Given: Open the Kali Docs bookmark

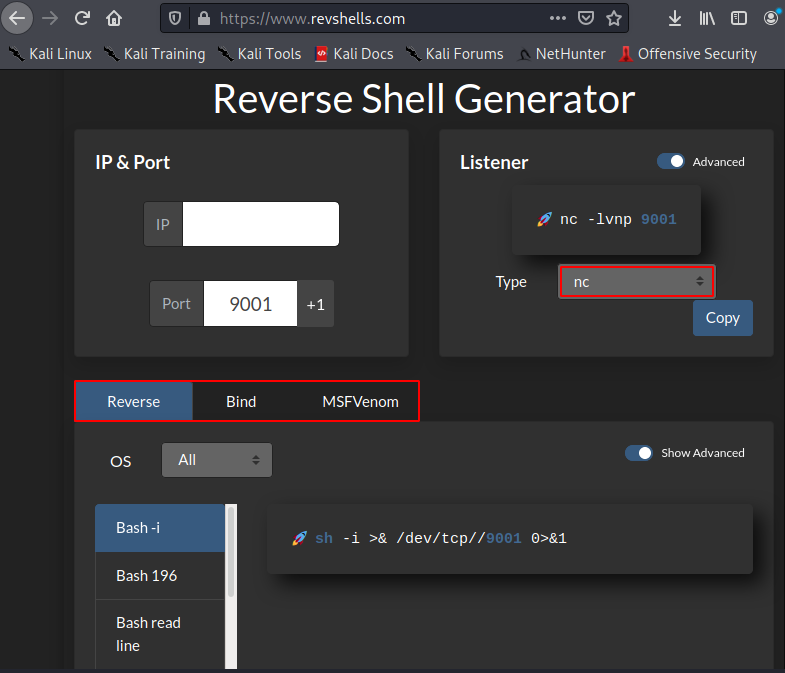Looking at the screenshot, I should click(x=354, y=54).
